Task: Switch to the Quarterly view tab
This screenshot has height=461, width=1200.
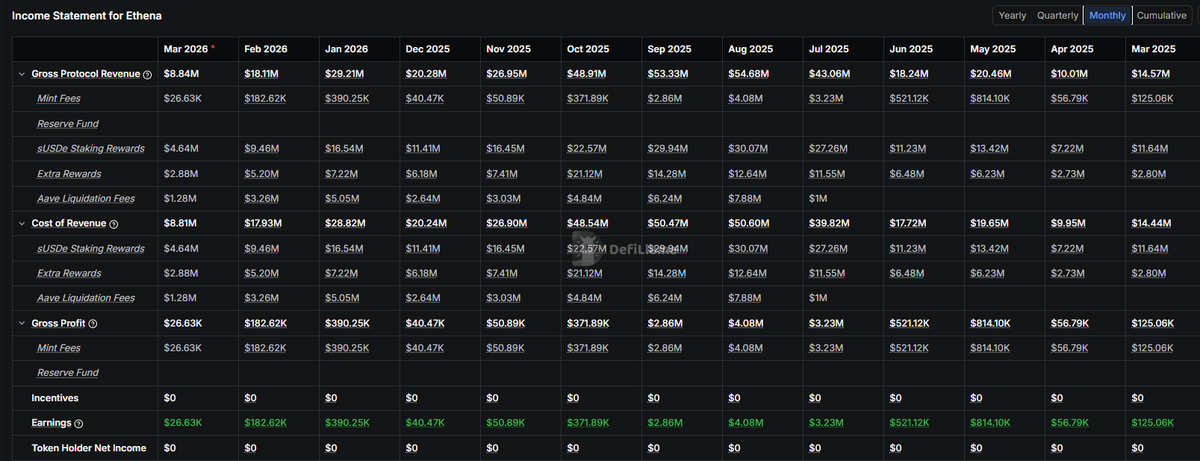Action: [1057, 15]
